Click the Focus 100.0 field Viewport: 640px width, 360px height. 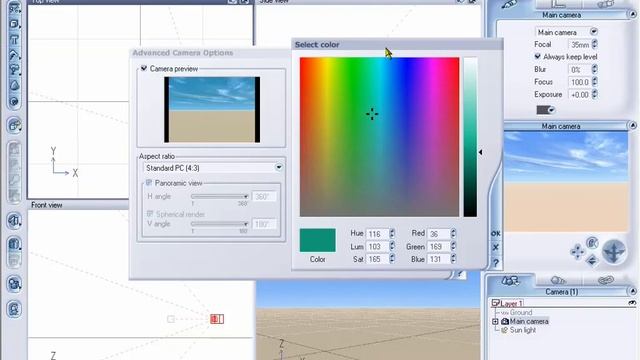pyautogui.click(x=580, y=82)
